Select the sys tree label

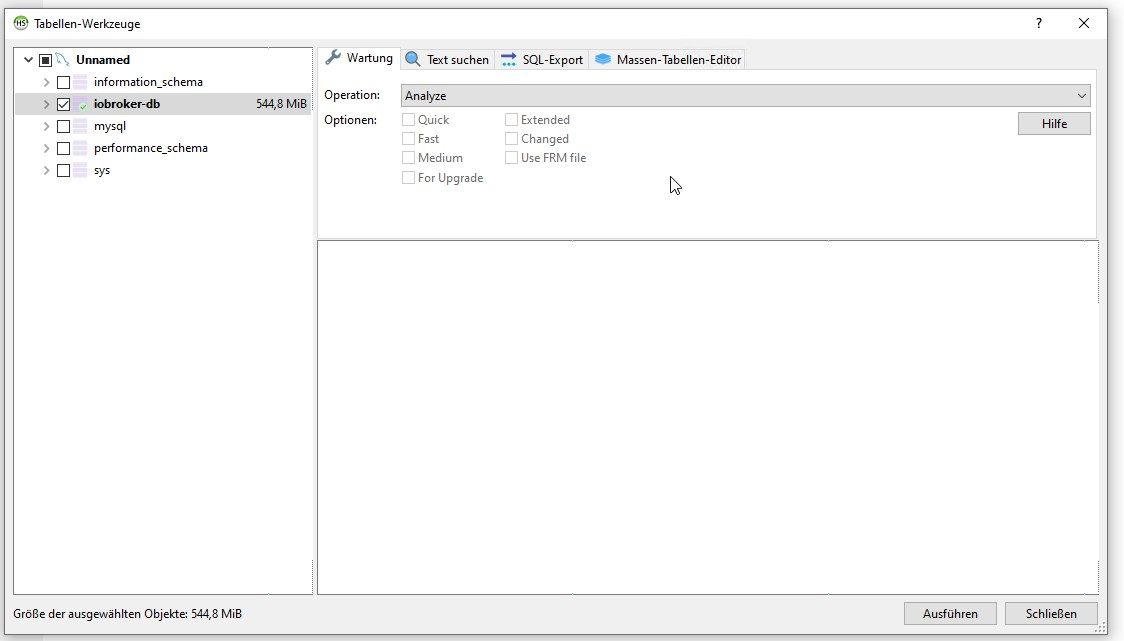(x=102, y=171)
